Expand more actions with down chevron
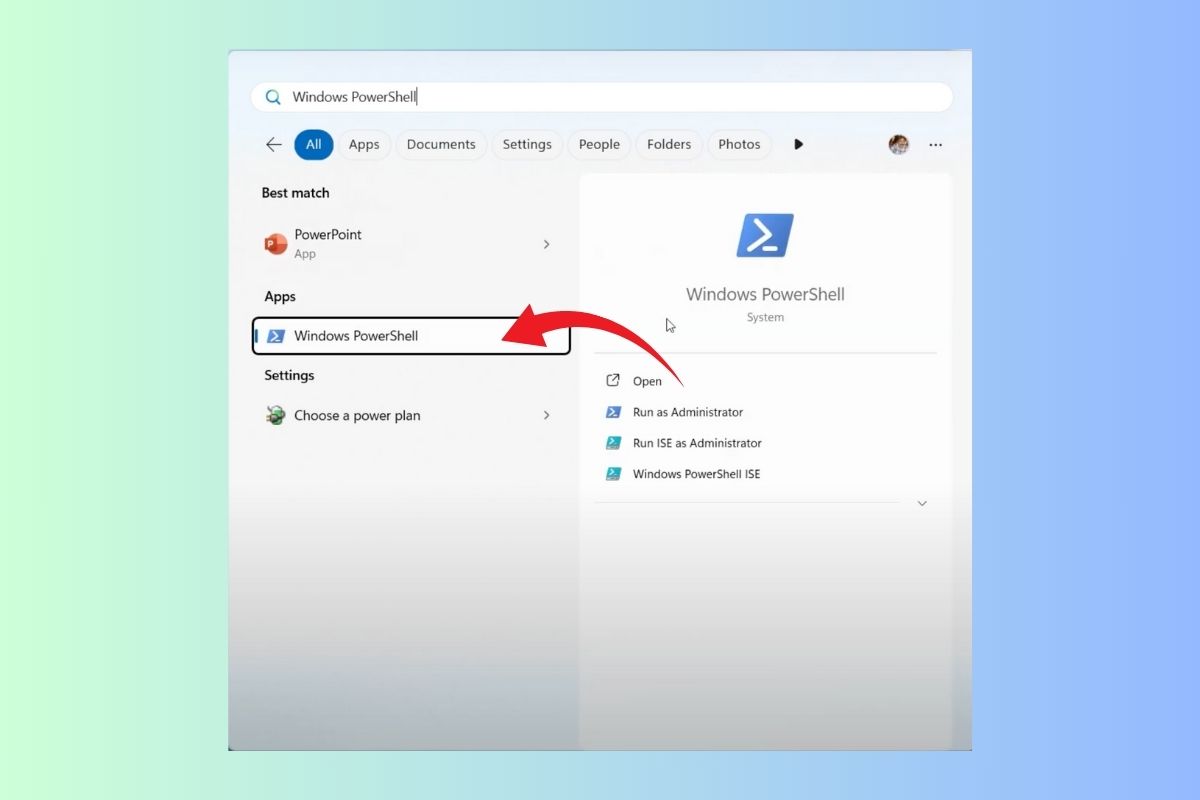1200x800 pixels. point(922,504)
